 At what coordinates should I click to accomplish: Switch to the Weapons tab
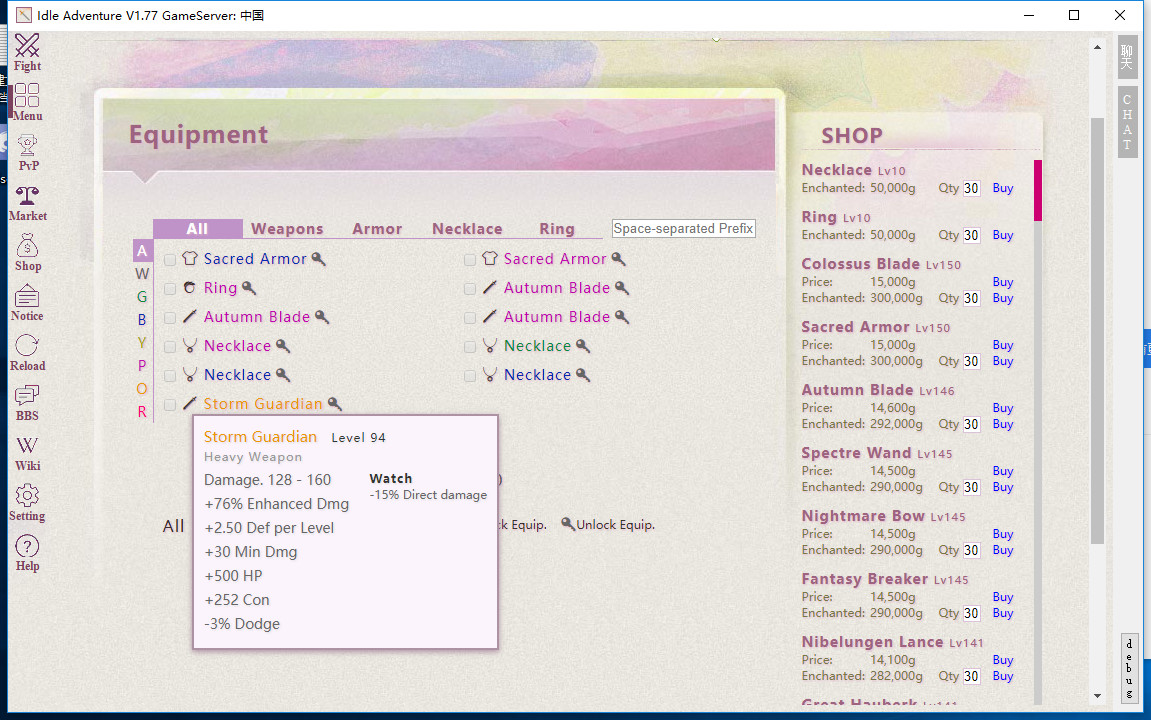pos(287,228)
